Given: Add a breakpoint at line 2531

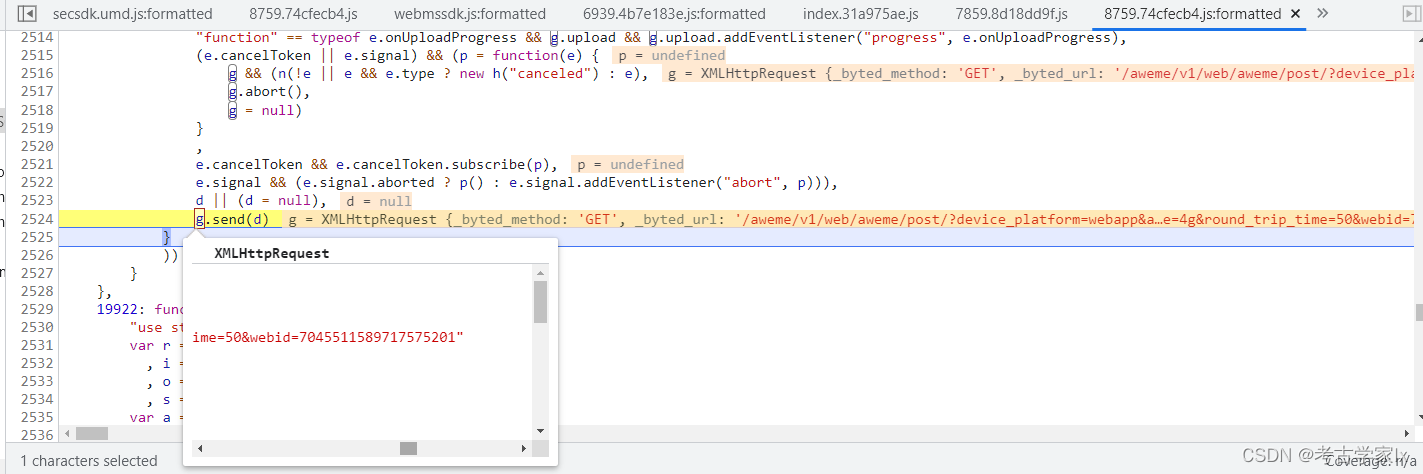Looking at the screenshot, I should point(37,346).
